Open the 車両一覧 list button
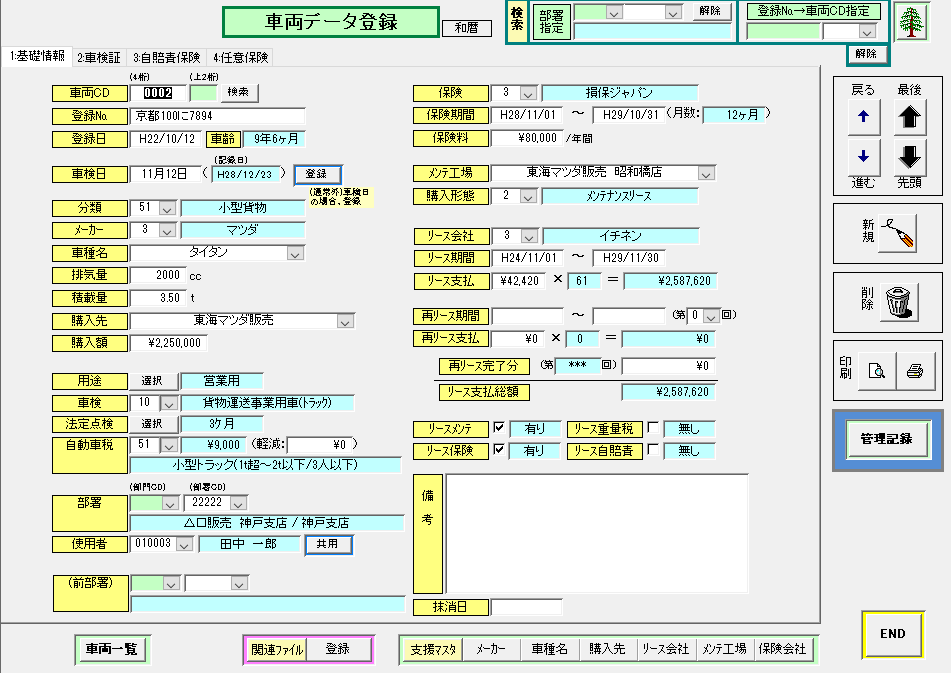The height and width of the screenshot is (673, 951). point(112,649)
